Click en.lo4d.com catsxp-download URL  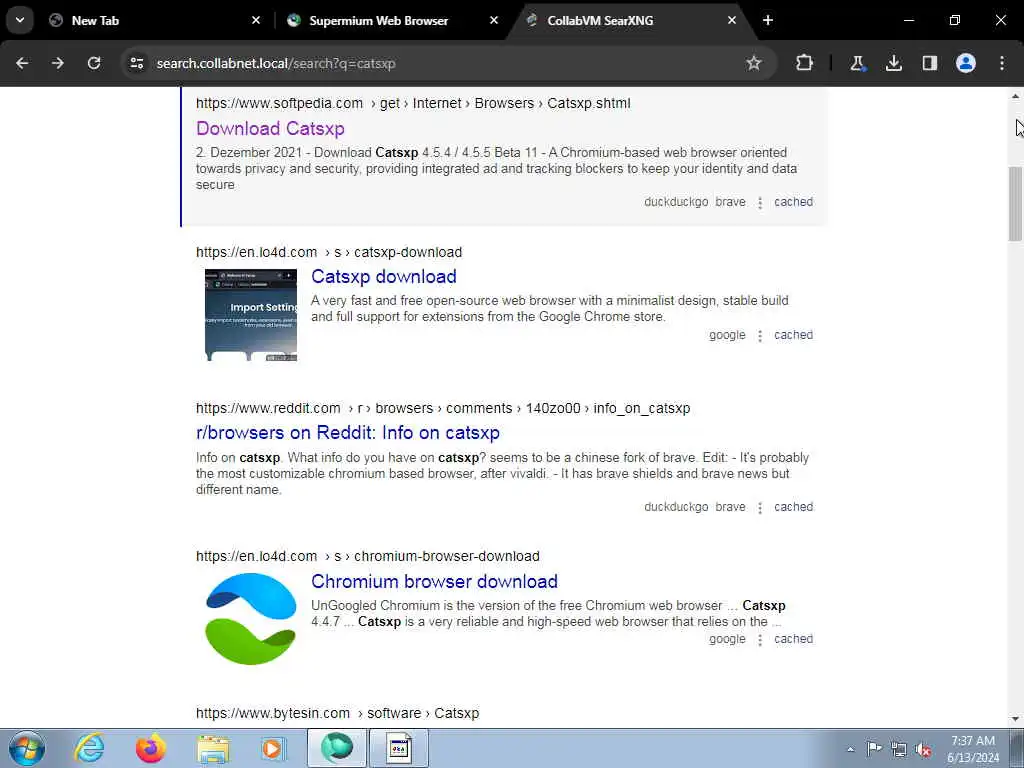coord(329,252)
